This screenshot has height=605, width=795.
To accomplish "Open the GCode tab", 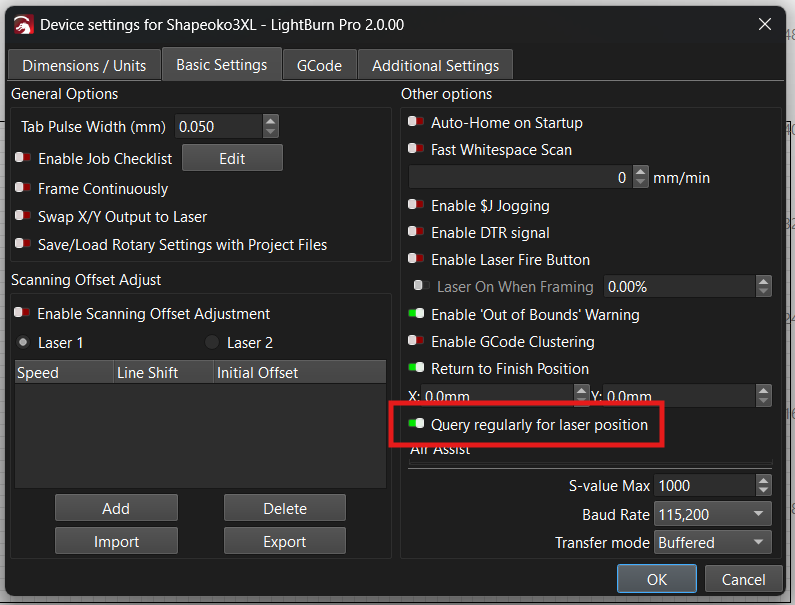I will [x=319, y=65].
